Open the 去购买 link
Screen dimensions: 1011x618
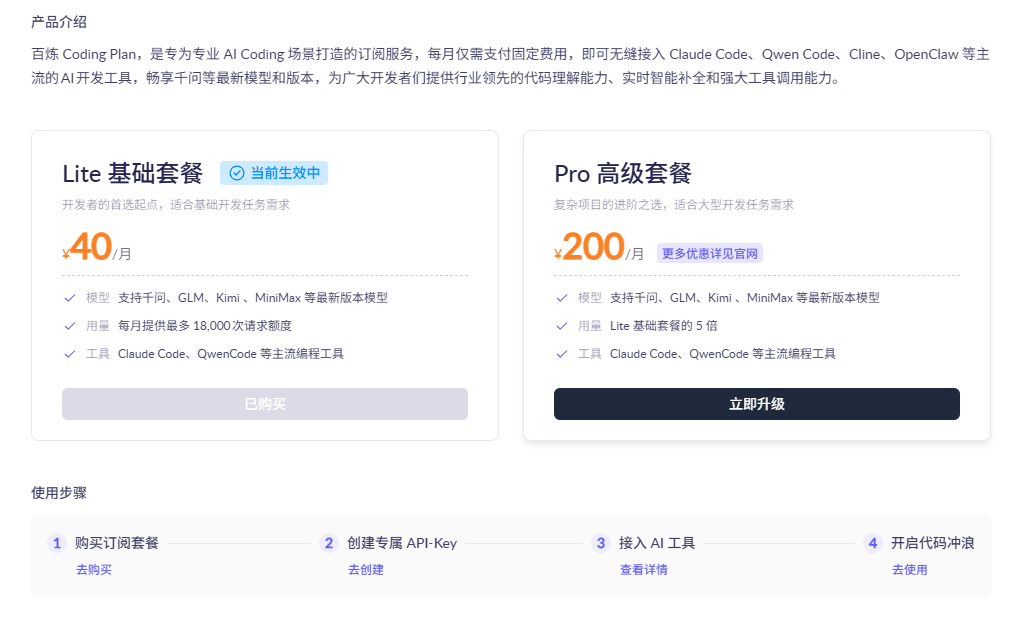(x=94, y=570)
